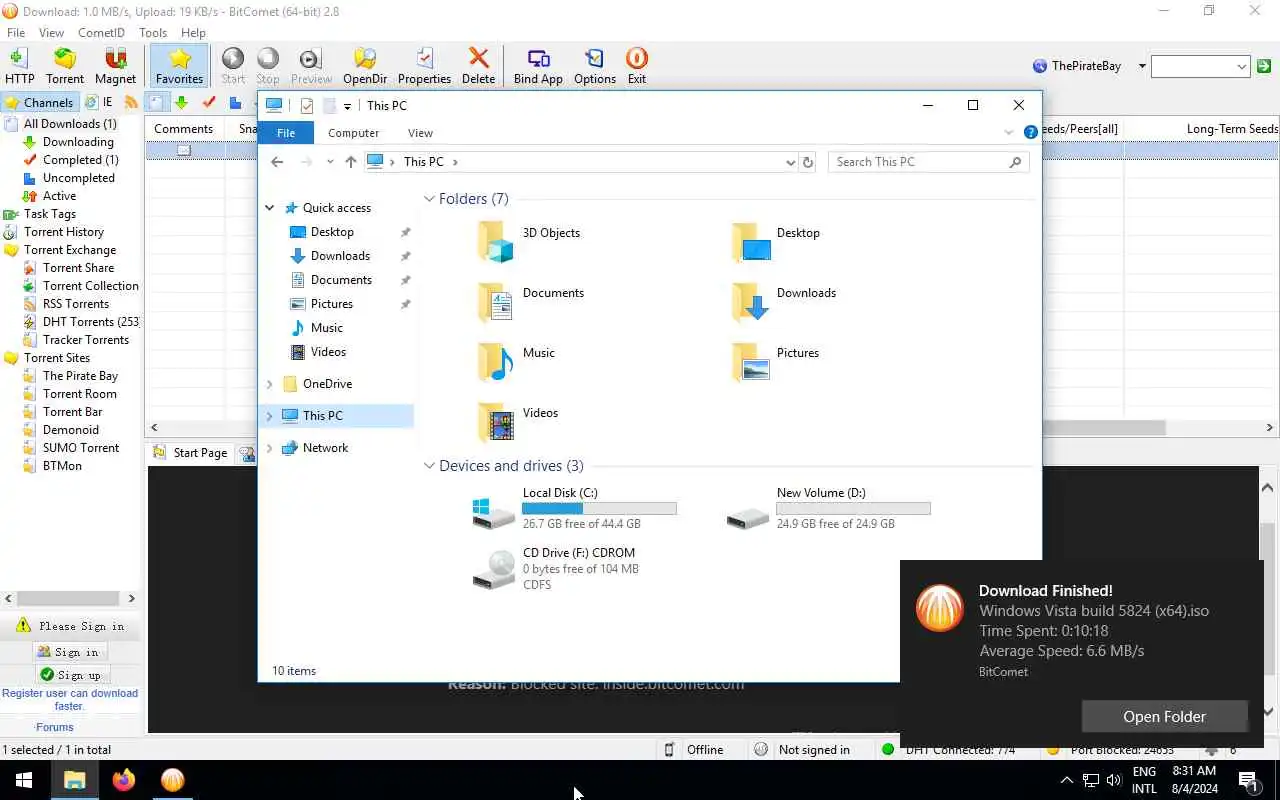Click Explorer Properties quick access checkmark icon
Image resolution: width=1280 pixels, height=800 pixels.
(x=306, y=106)
